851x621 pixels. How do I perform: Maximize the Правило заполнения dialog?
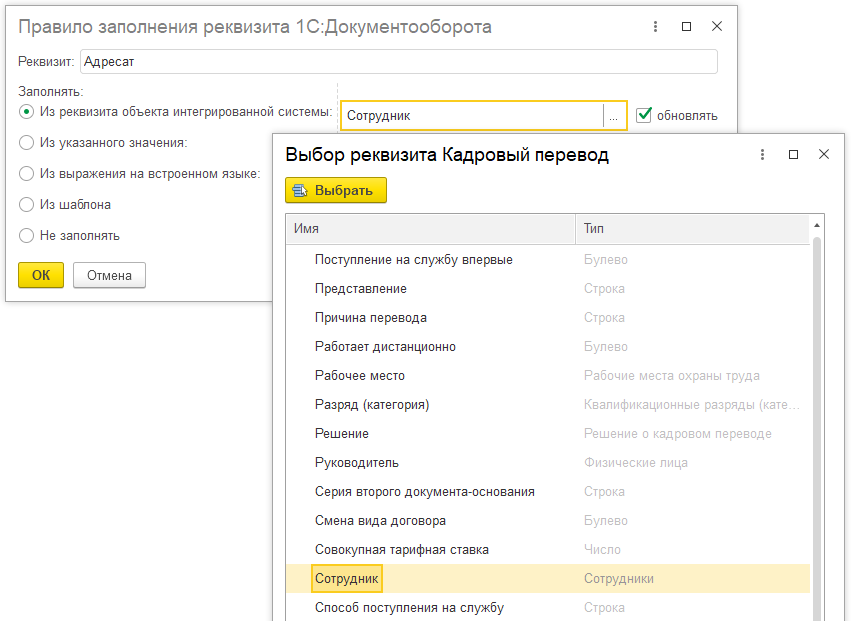[687, 27]
